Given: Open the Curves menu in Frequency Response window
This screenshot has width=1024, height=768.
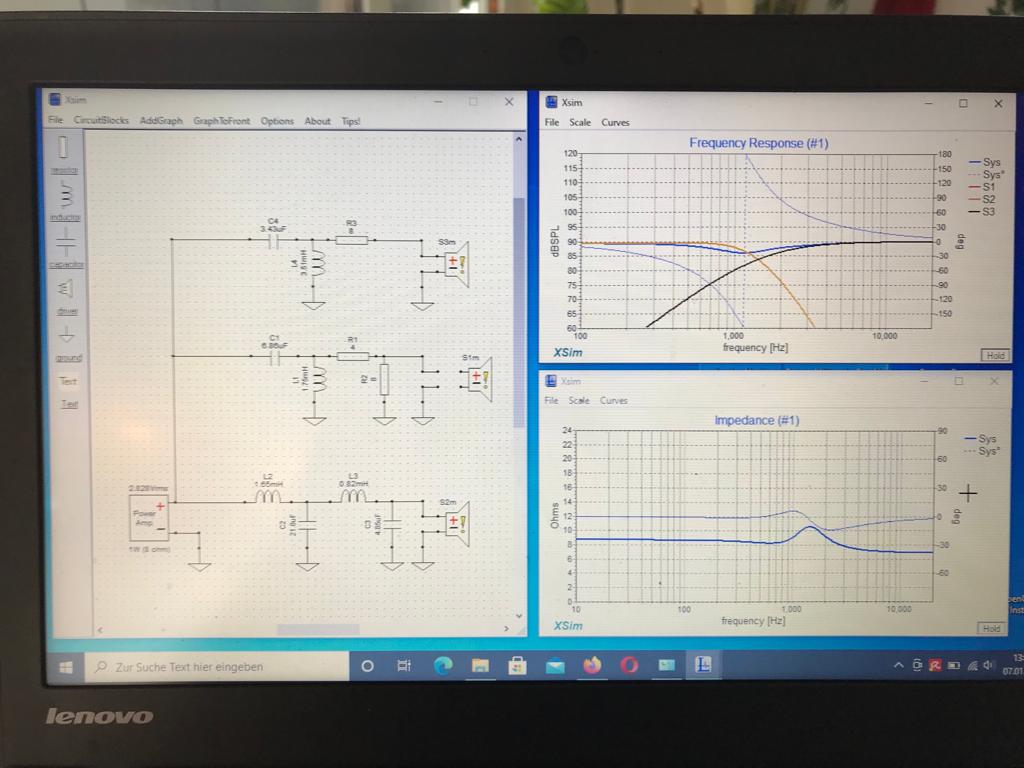Looking at the screenshot, I should [615, 123].
